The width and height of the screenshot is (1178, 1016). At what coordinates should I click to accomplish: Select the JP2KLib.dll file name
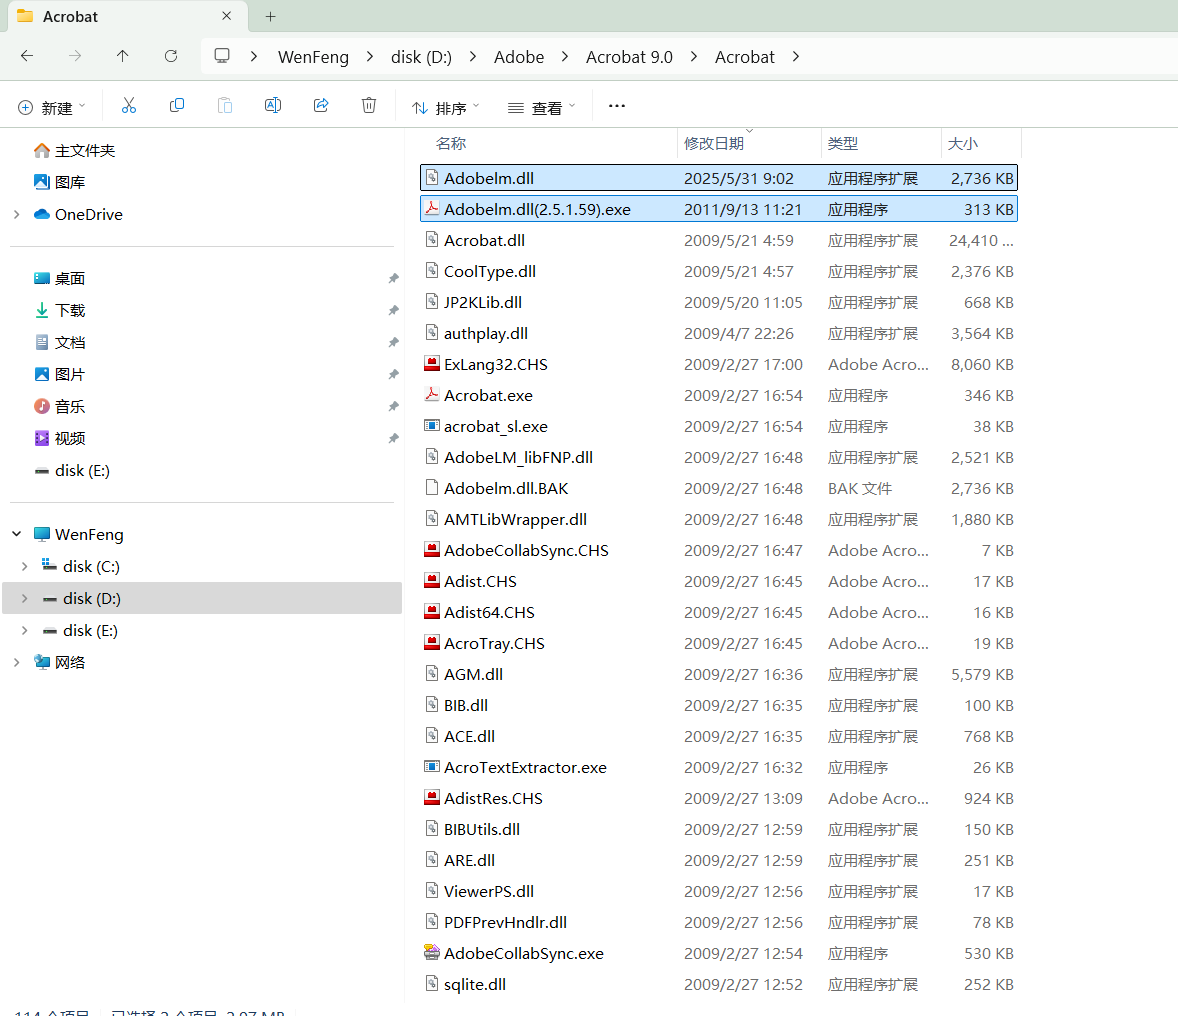(483, 302)
